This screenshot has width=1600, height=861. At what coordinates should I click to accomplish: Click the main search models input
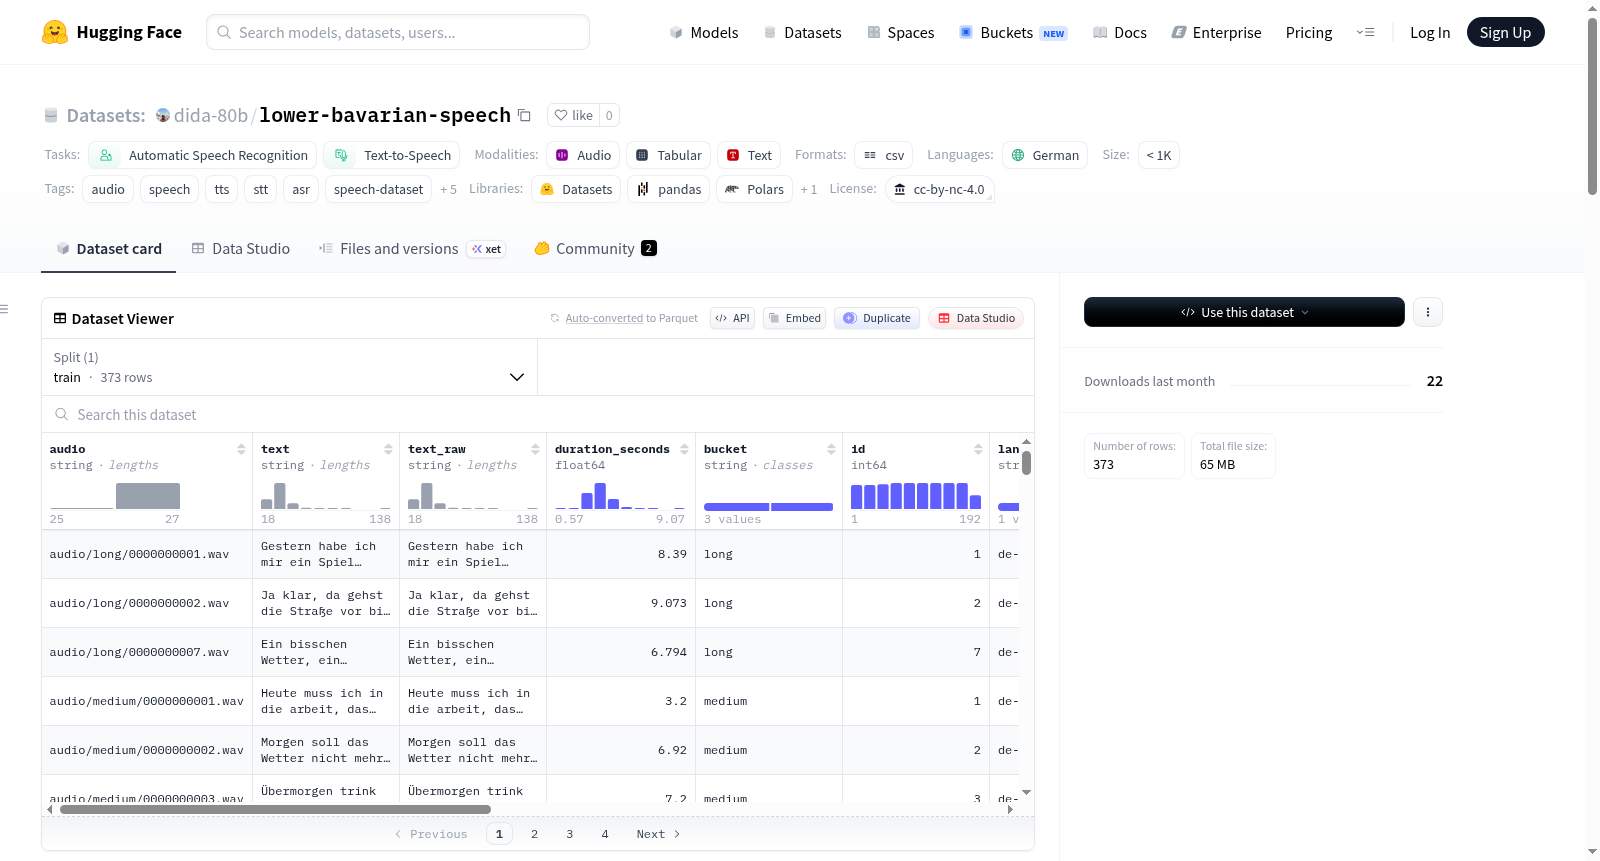pyautogui.click(x=398, y=32)
